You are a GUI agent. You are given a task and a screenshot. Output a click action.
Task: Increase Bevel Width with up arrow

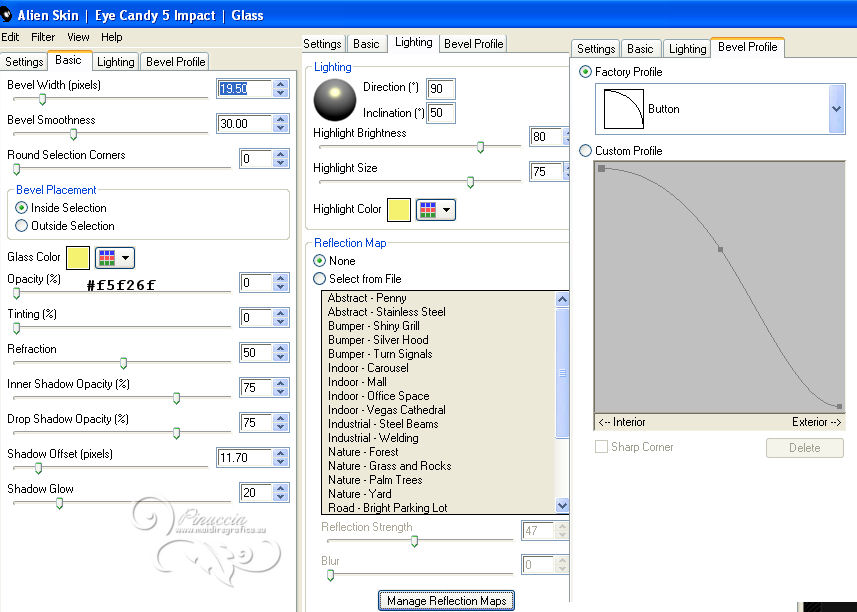(x=281, y=84)
